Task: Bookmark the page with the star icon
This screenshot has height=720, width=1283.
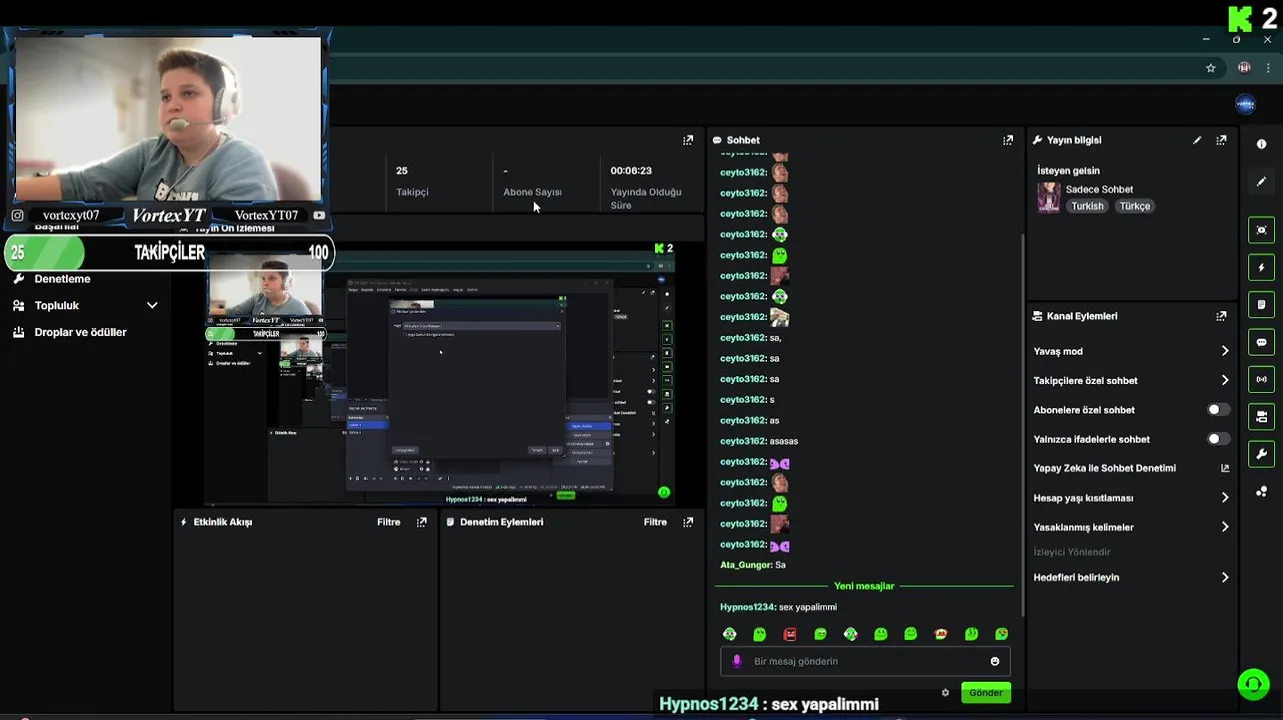Action: pos(1211,68)
